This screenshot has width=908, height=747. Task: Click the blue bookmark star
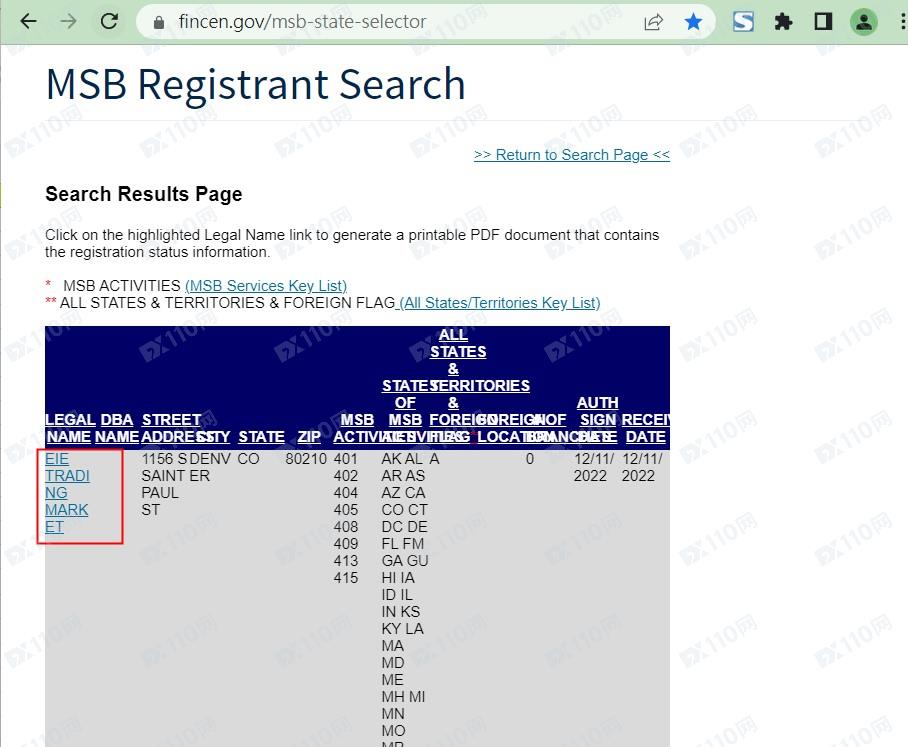pyautogui.click(x=693, y=22)
